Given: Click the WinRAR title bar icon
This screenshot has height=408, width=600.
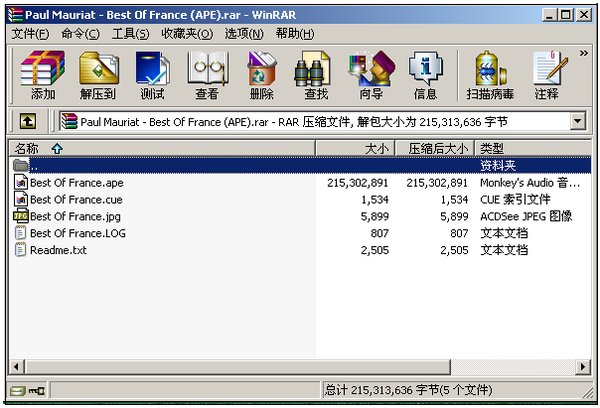Looking at the screenshot, I should pos(15,15).
